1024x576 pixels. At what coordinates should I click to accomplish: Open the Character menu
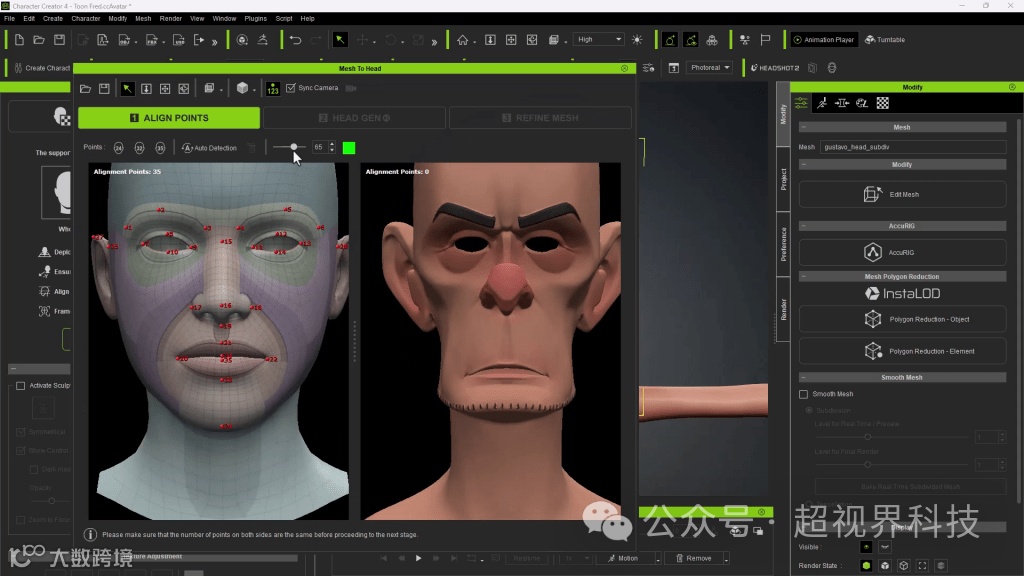point(86,18)
